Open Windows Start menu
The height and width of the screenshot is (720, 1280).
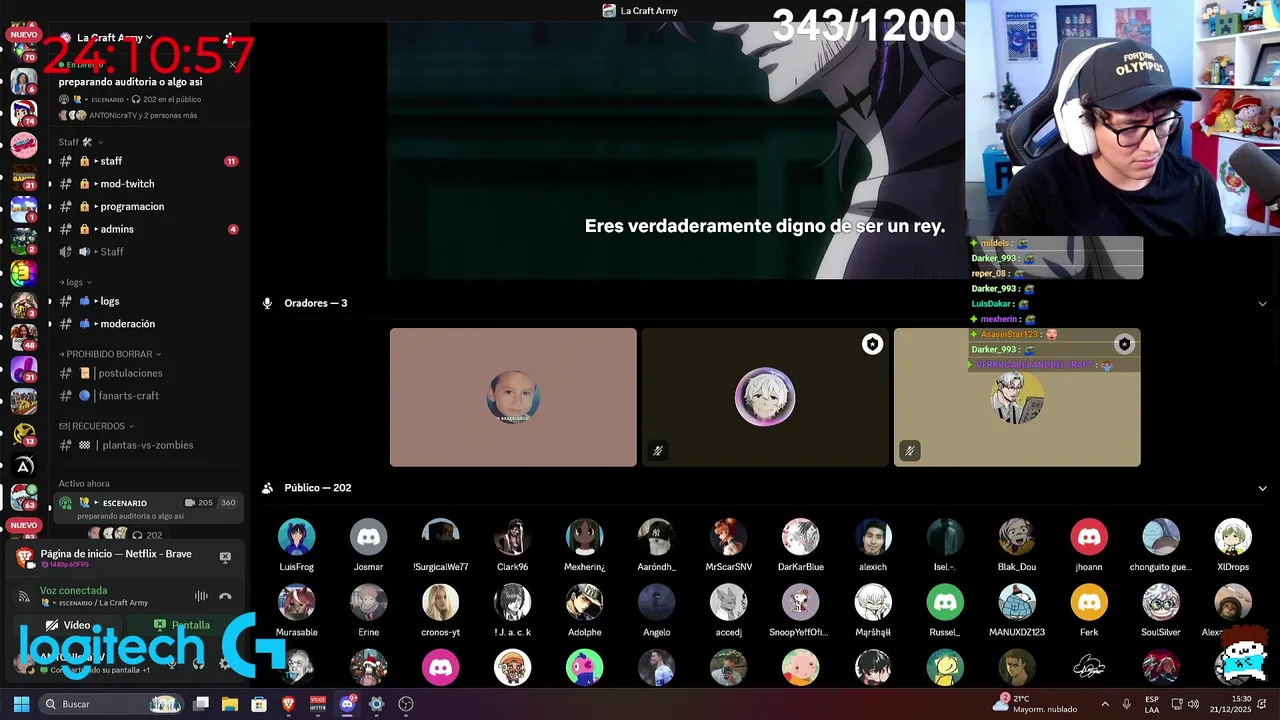[21, 704]
